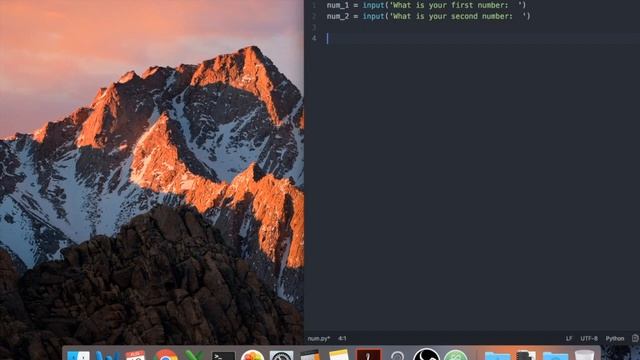Click line number 4 in the gutter
640x360 pixels.
[x=314, y=38]
